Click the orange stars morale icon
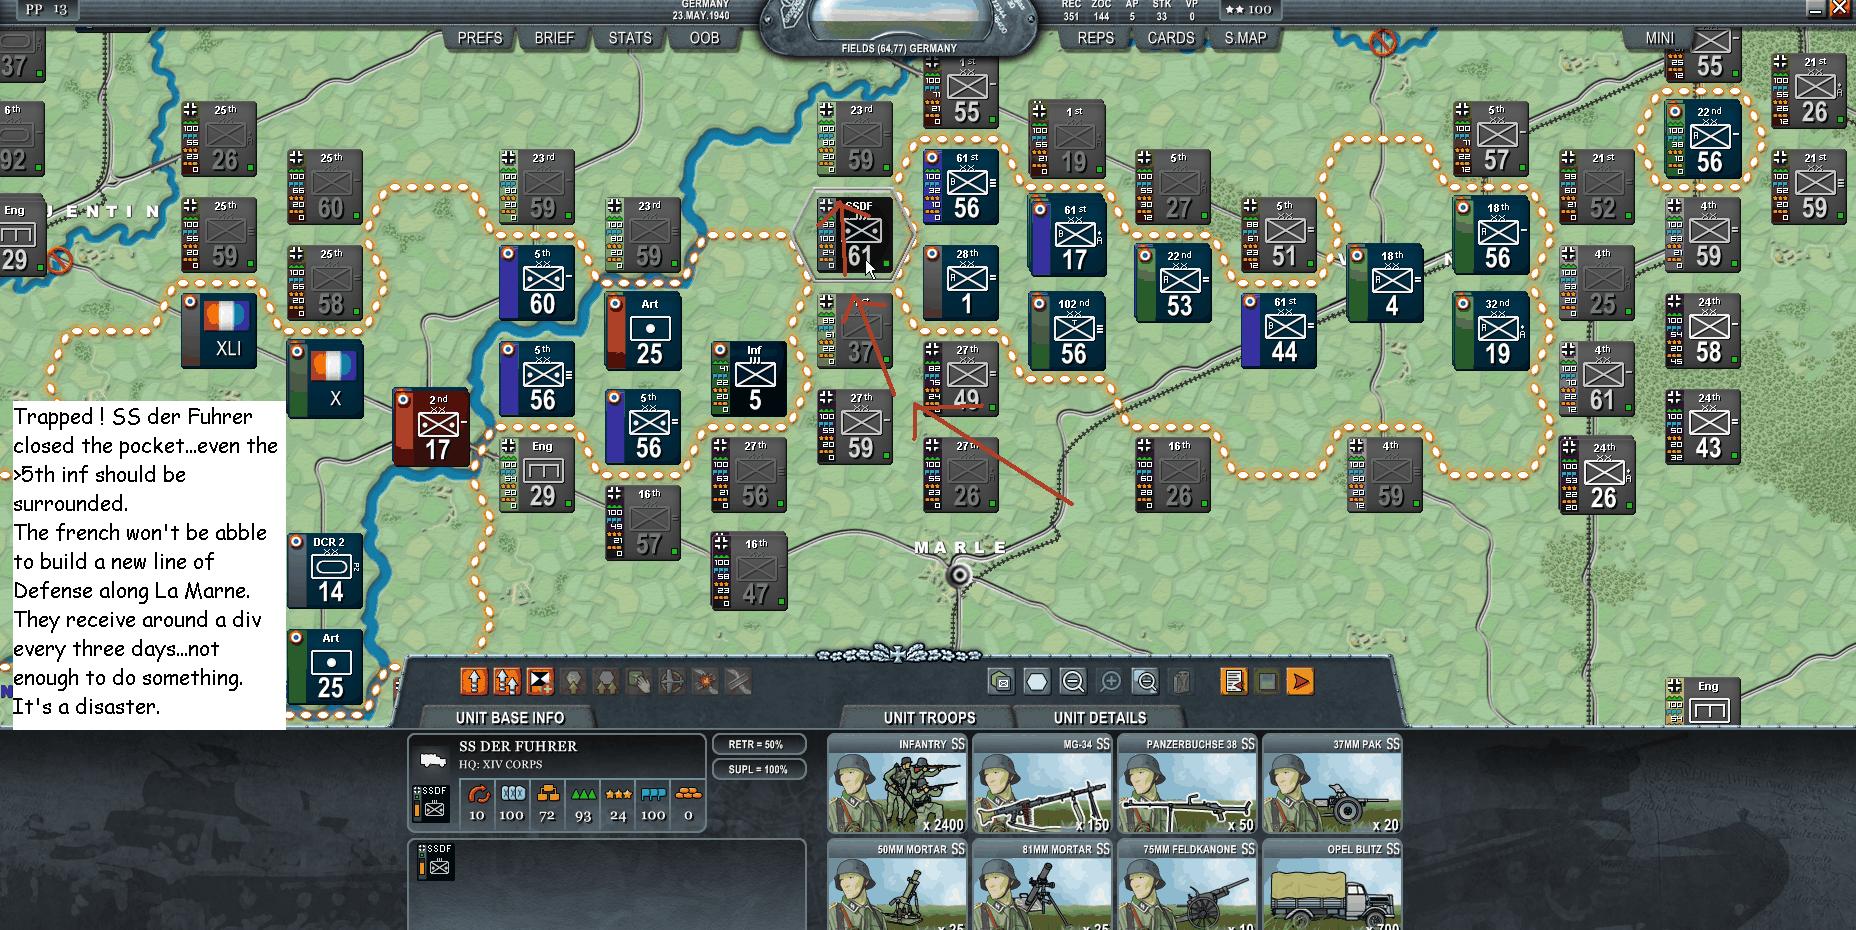The width and height of the screenshot is (1856, 930). point(618,794)
